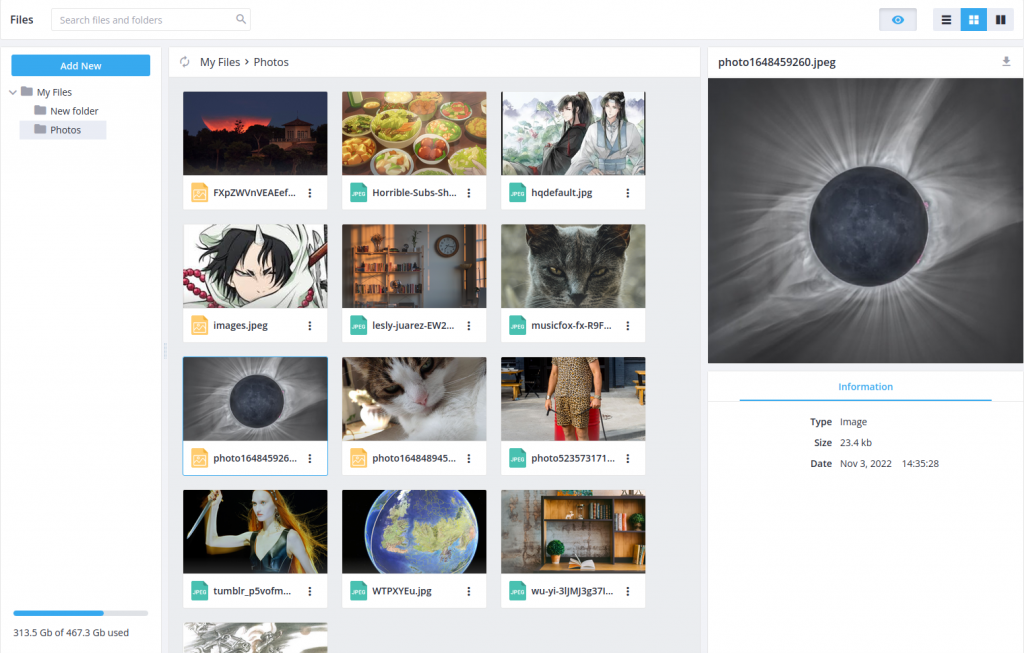Viewport: 1024px width, 653px height.
Task: Switch to list view
Action: point(945,19)
